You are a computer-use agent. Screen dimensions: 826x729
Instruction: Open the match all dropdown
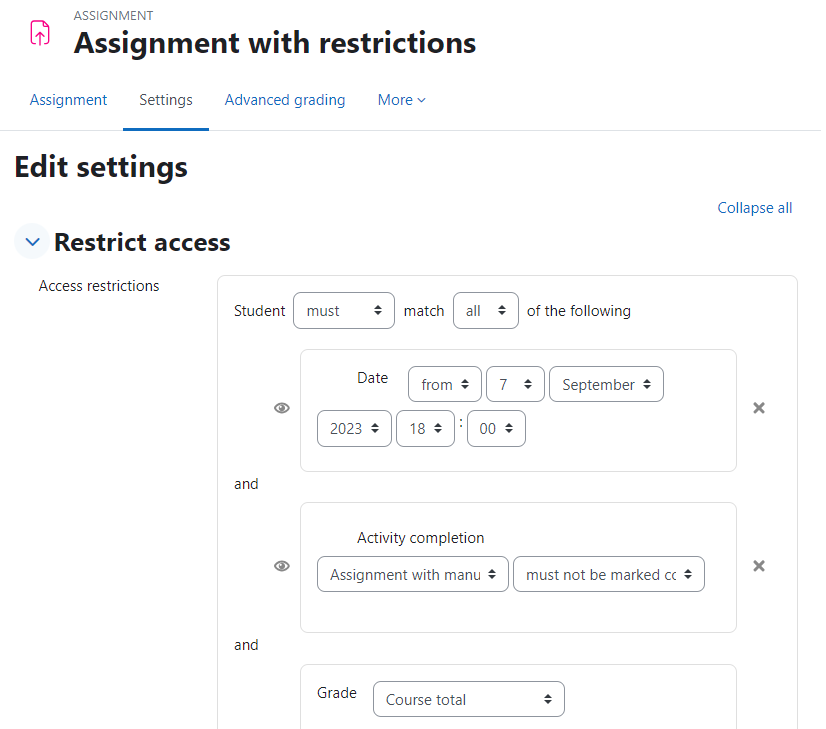click(486, 311)
